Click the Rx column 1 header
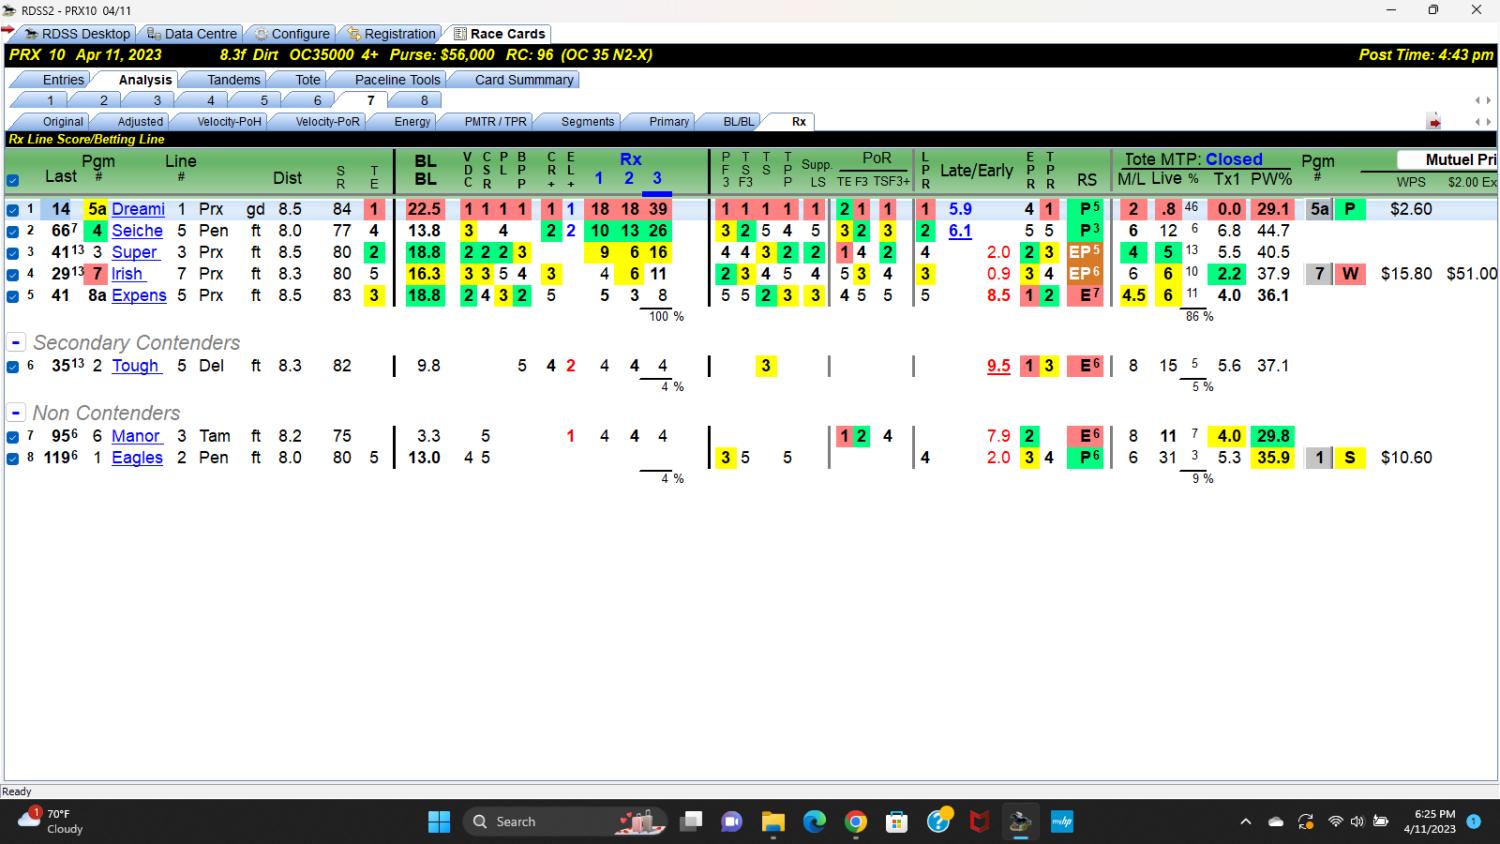1500x844 pixels. (x=599, y=178)
